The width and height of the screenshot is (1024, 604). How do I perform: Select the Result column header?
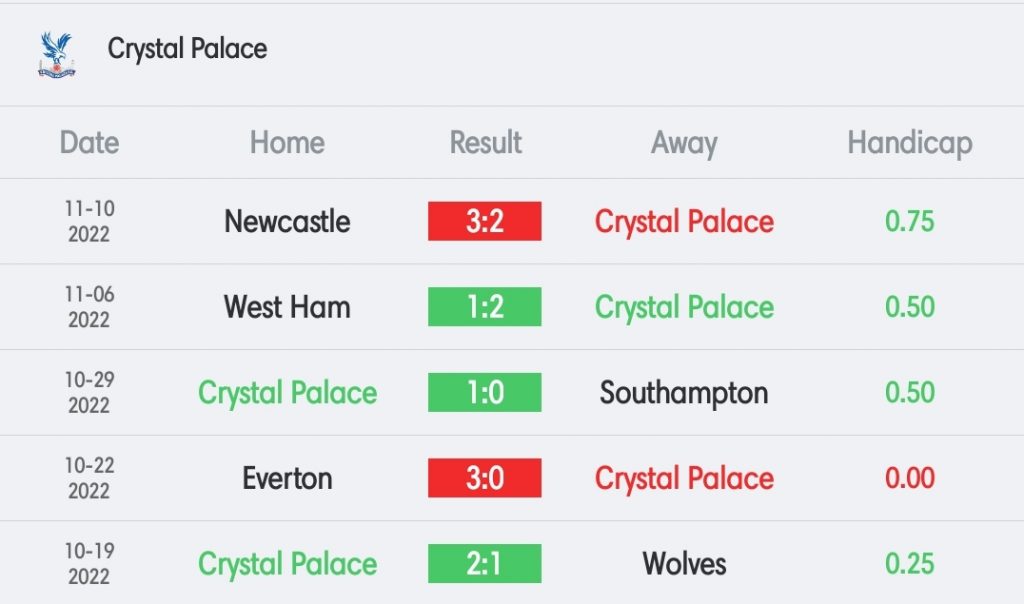click(485, 142)
